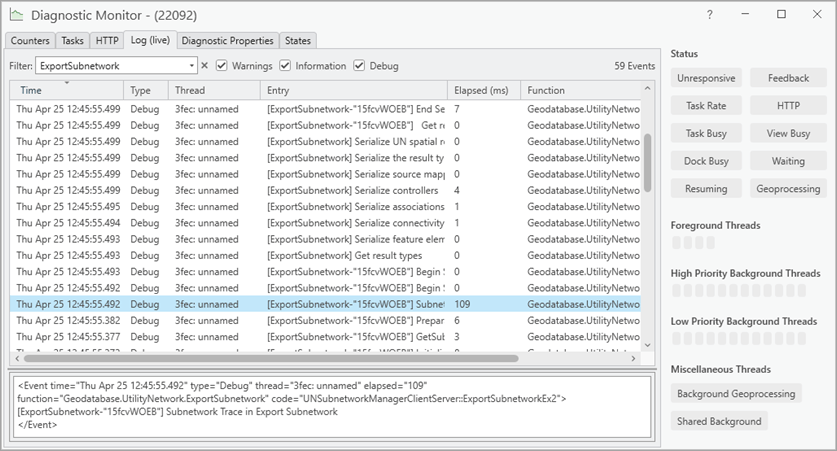
Task: Select the 'Serialize the result ty' log entry
Action: 325,158
